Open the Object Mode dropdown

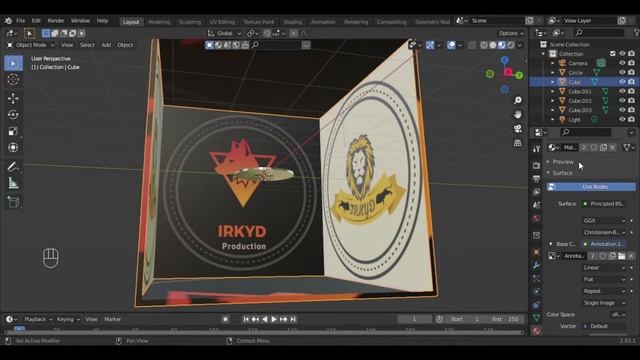point(31,45)
